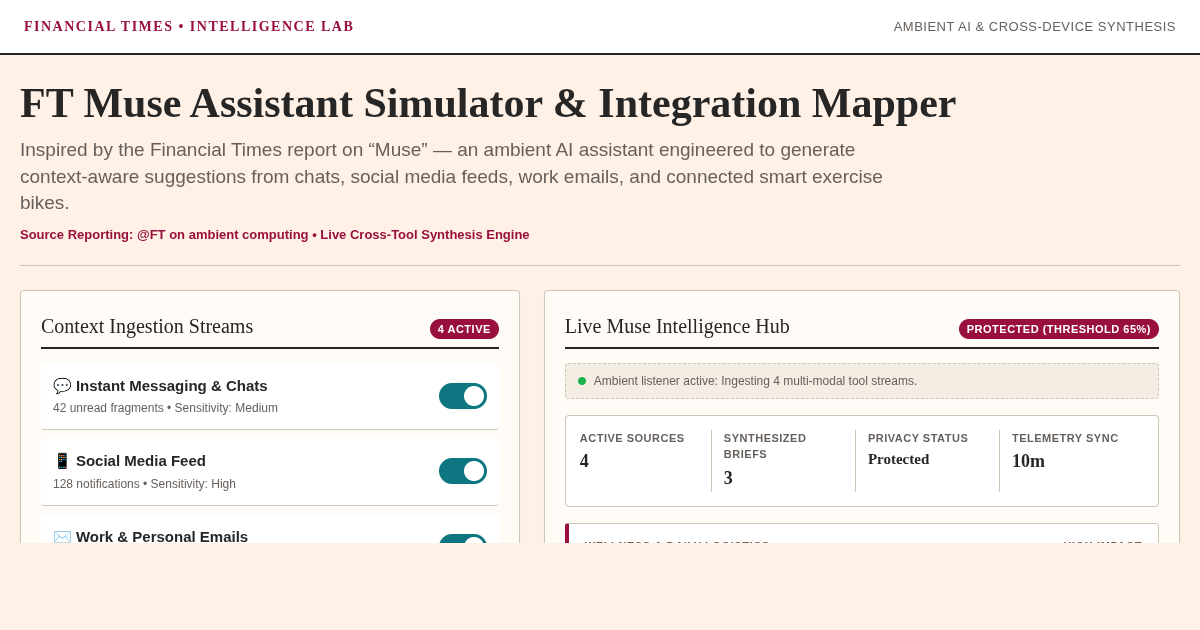Toggle Work & Personal Emails stream switch
This screenshot has width=1200, height=630.
tap(463, 539)
